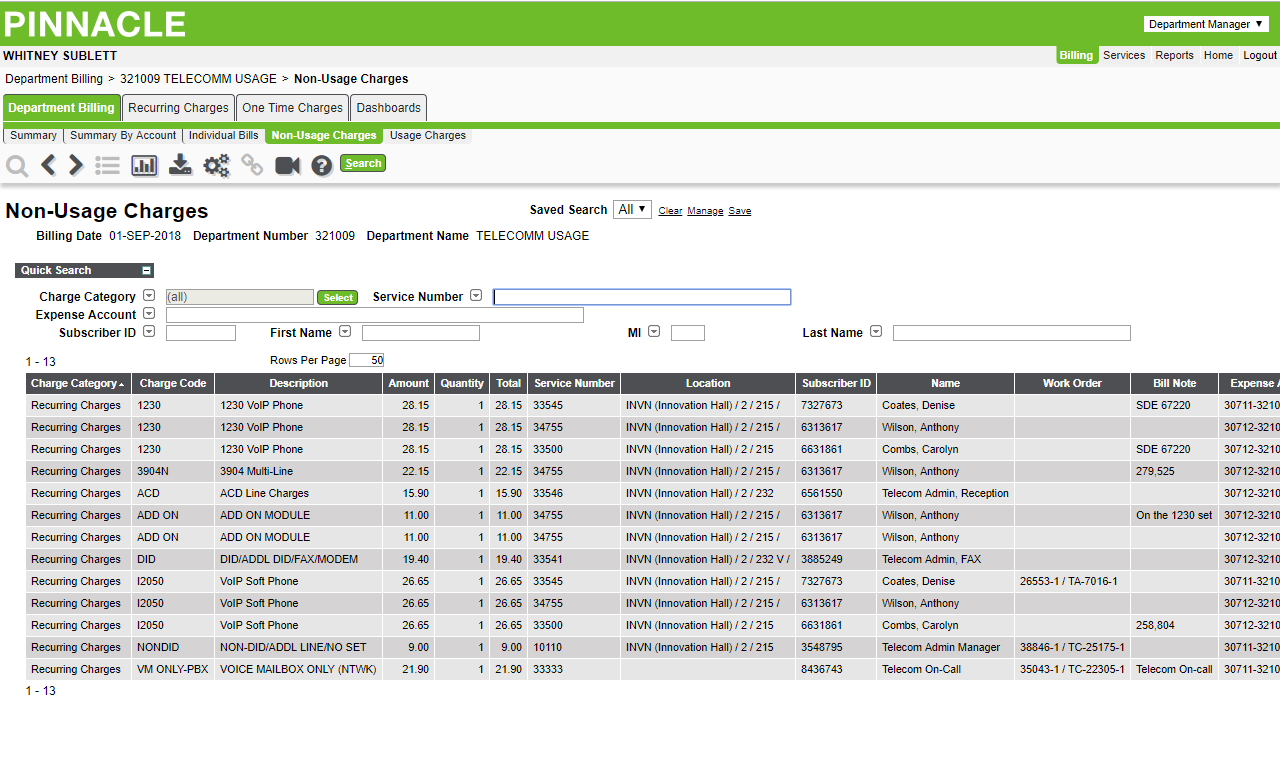The height and width of the screenshot is (771, 1280).
Task: Click the Service Number input field
Action: tap(642, 297)
